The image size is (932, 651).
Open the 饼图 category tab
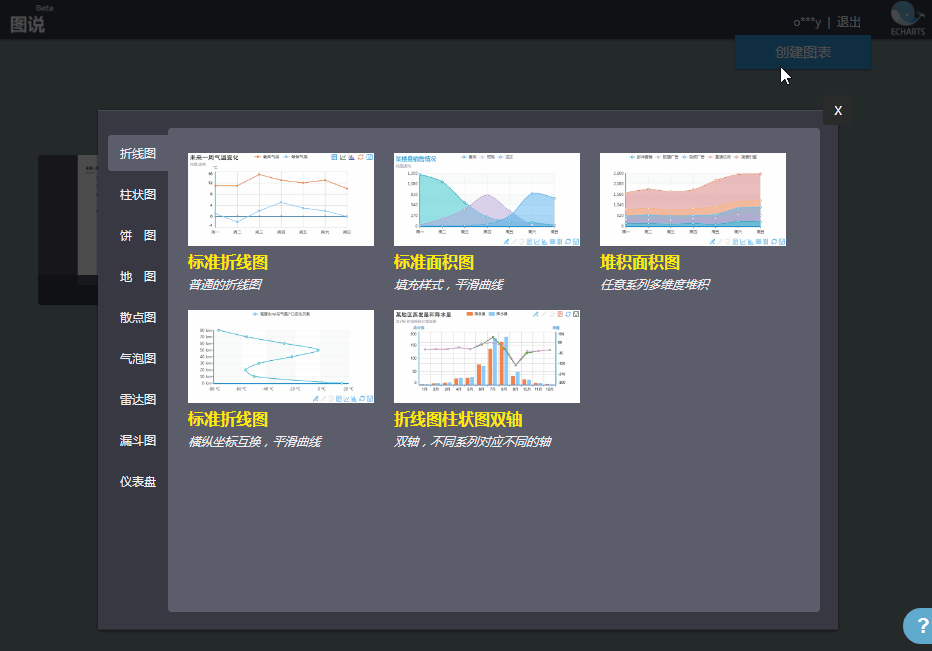138,235
